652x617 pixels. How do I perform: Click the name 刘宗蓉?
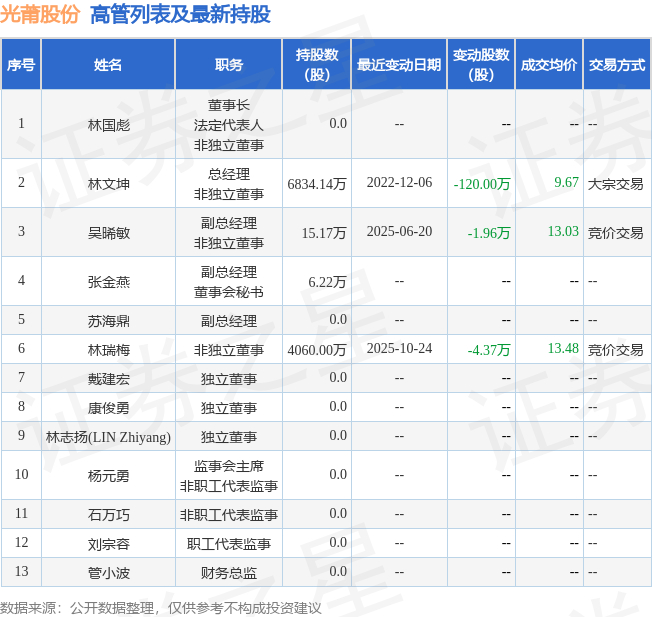[x=109, y=544]
